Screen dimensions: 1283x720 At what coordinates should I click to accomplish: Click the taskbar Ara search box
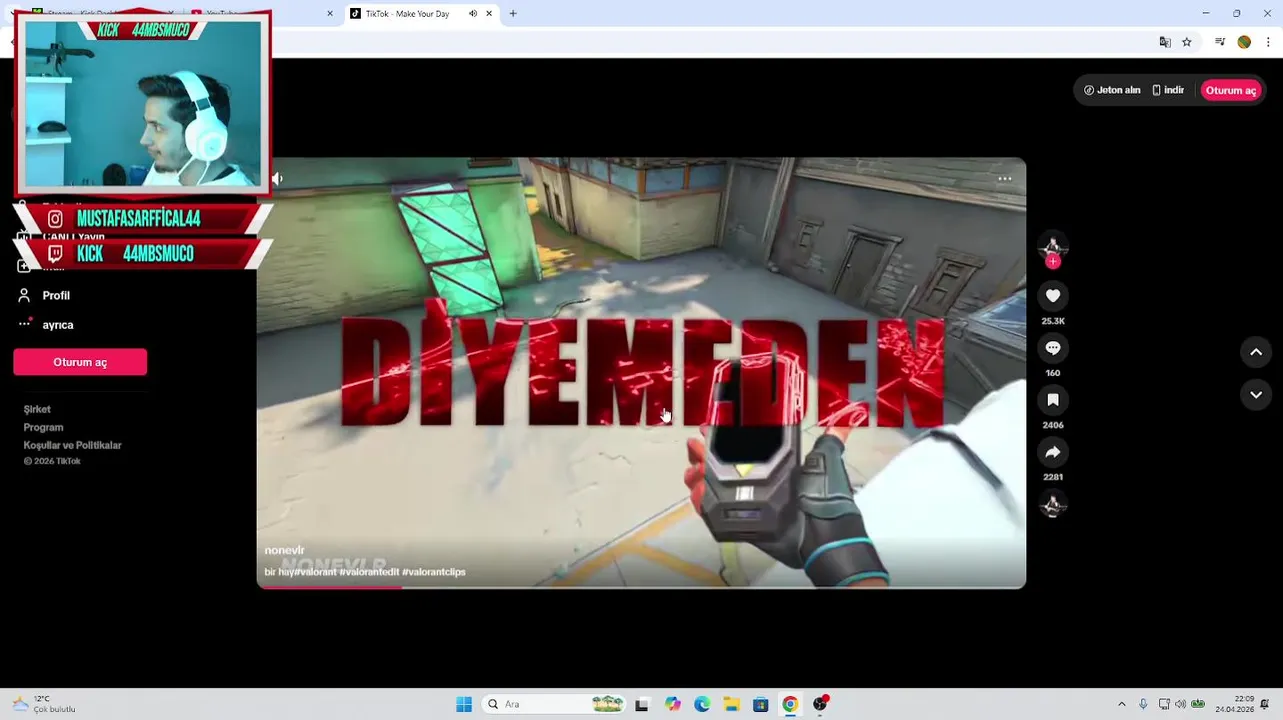point(552,704)
